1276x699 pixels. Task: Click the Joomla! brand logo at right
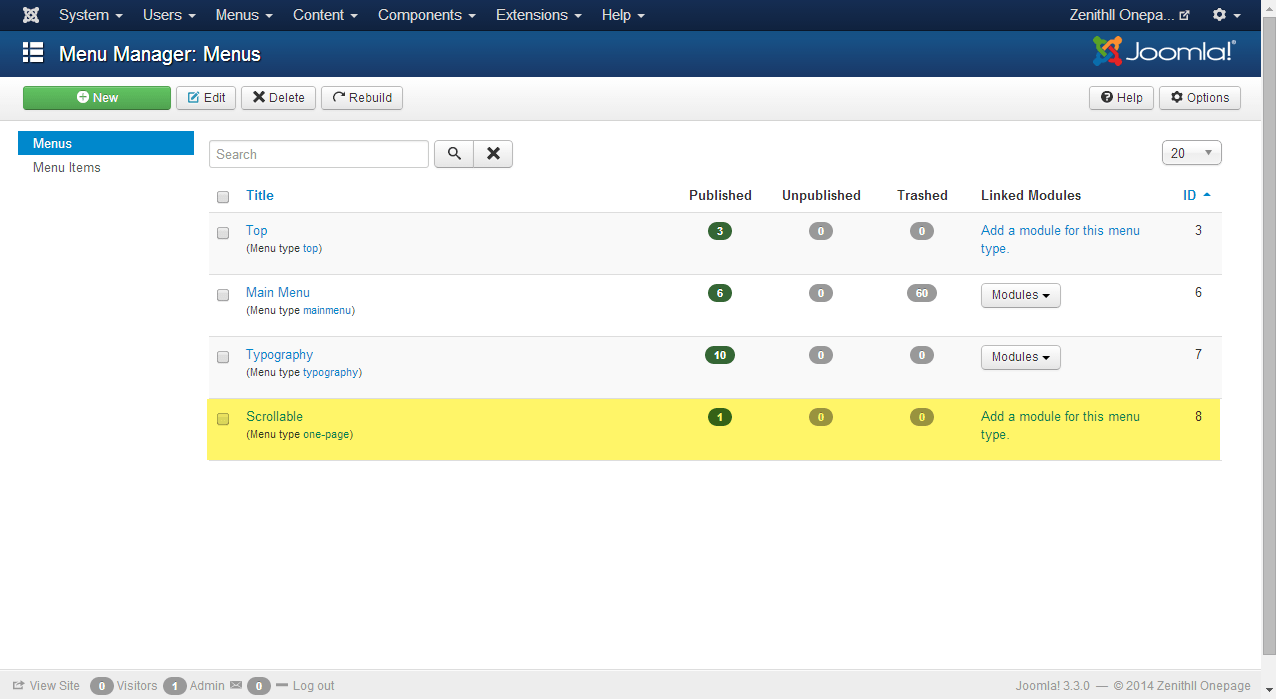1165,52
